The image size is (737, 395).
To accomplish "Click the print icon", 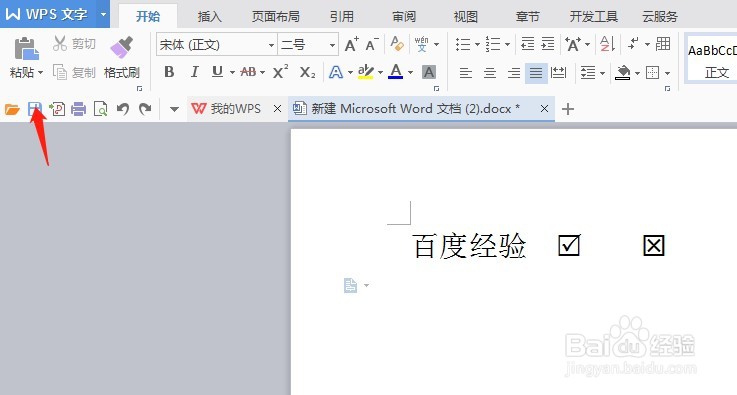I will coord(78,110).
